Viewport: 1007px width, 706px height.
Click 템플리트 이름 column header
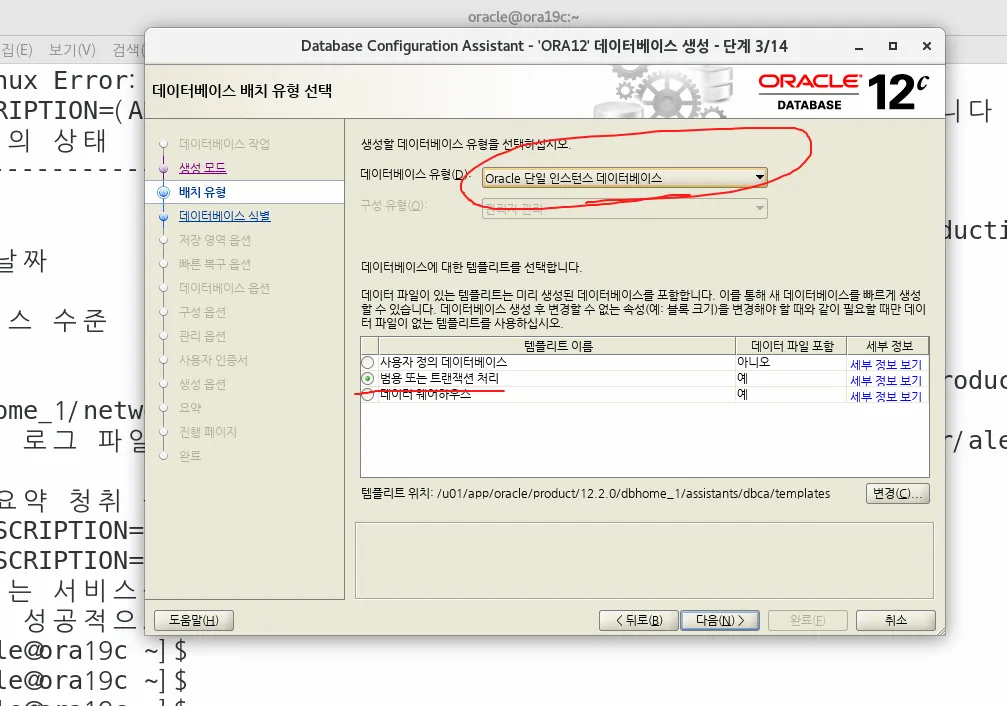point(557,346)
